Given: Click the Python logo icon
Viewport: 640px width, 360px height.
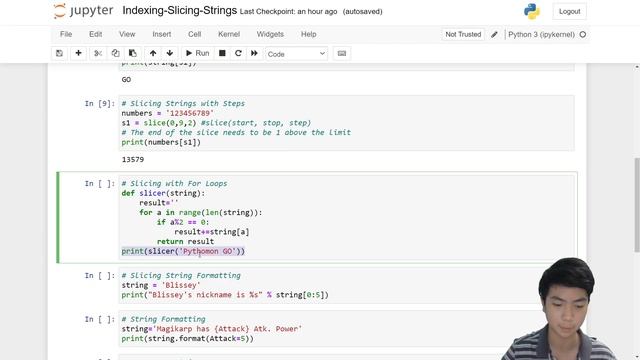Looking at the screenshot, I should click(532, 11).
